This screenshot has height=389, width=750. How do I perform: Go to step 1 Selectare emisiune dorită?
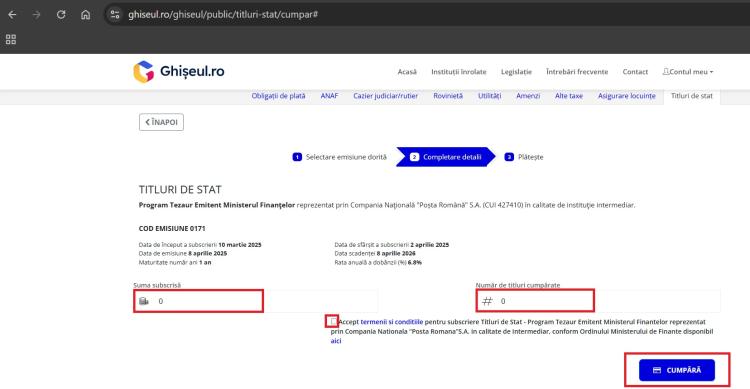(340, 157)
